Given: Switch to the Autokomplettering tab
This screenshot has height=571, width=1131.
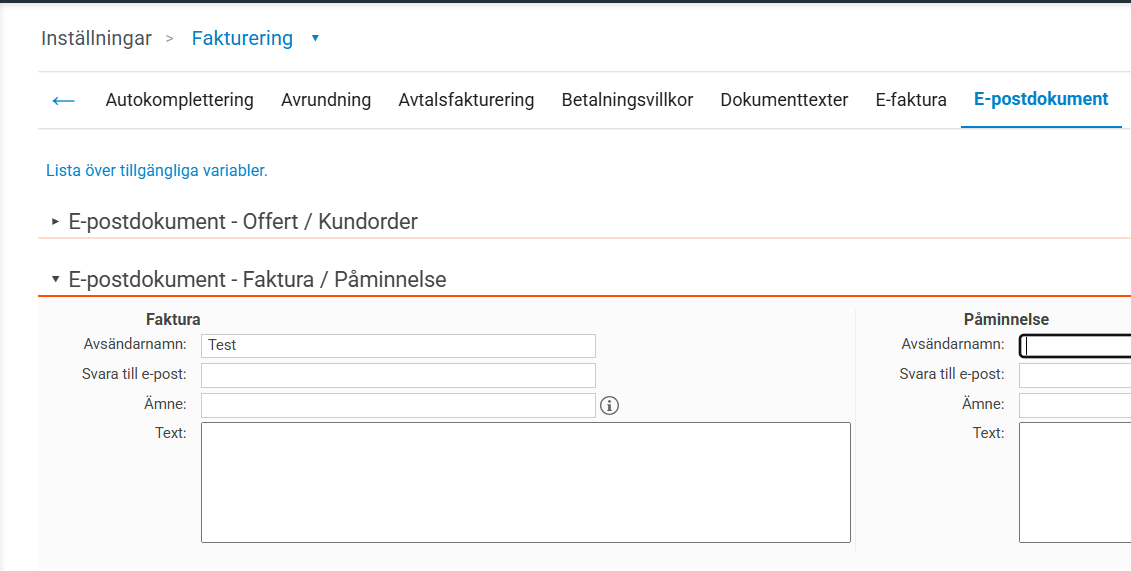Looking at the screenshot, I should [x=179, y=100].
